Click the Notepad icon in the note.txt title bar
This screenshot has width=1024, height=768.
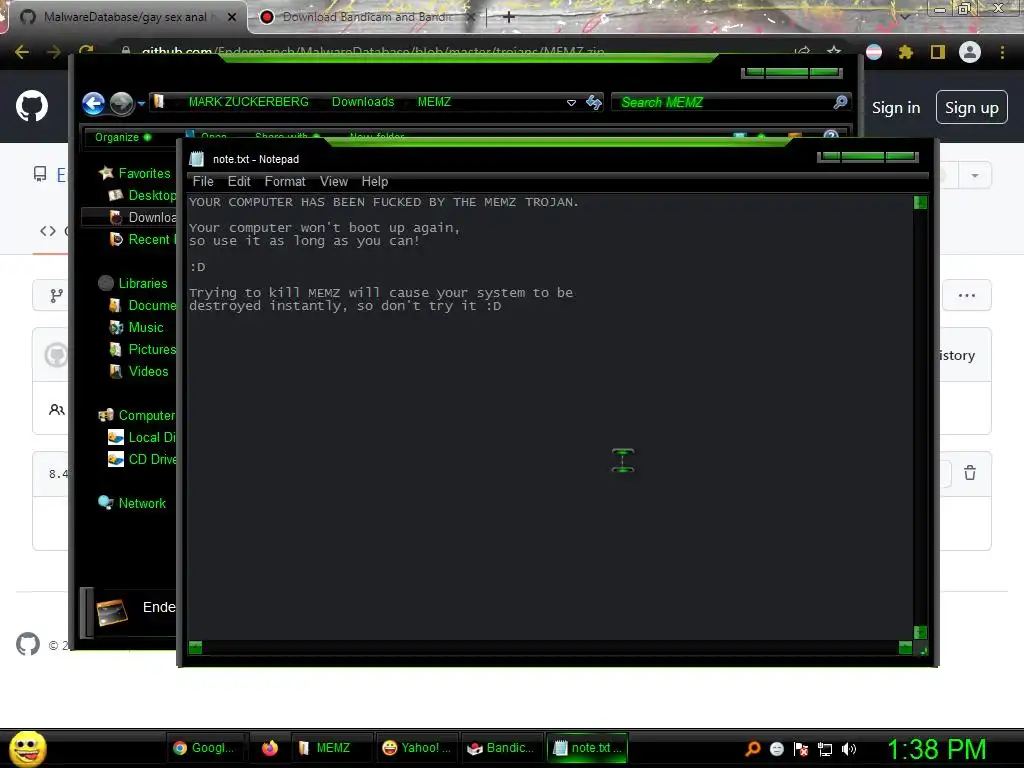pos(197,159)
